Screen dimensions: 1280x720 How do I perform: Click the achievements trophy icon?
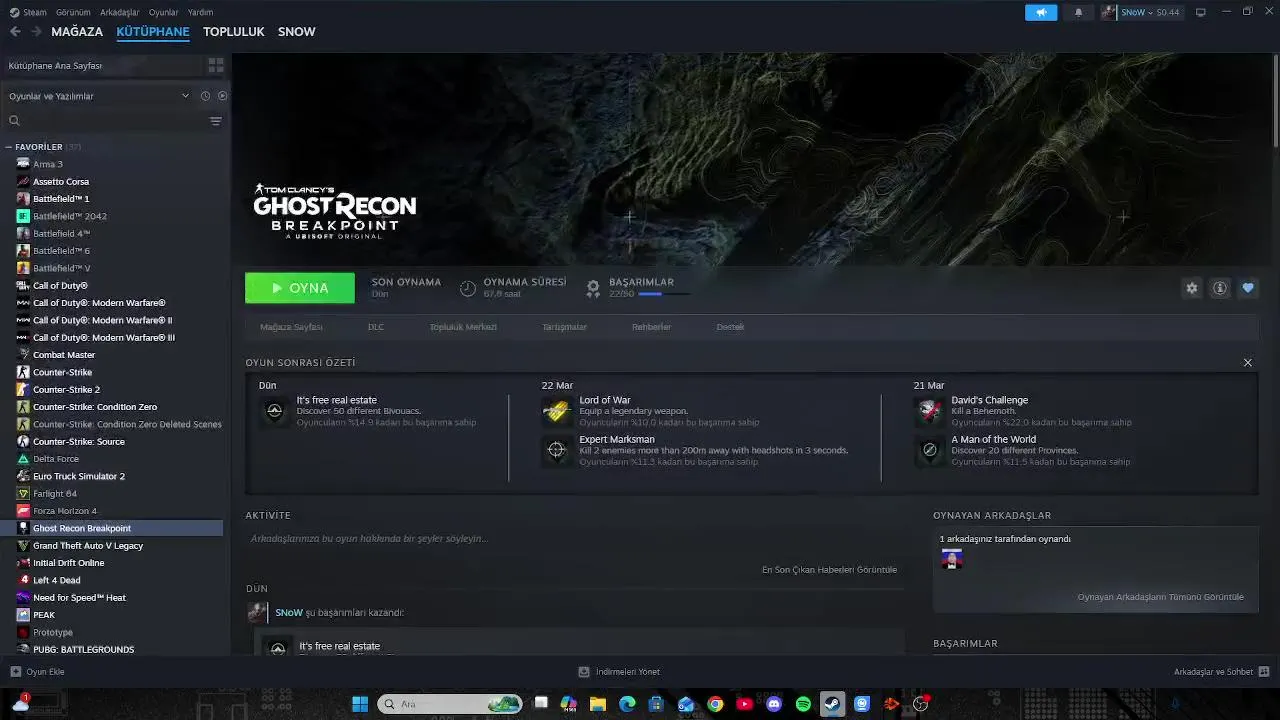coord(593,288)
